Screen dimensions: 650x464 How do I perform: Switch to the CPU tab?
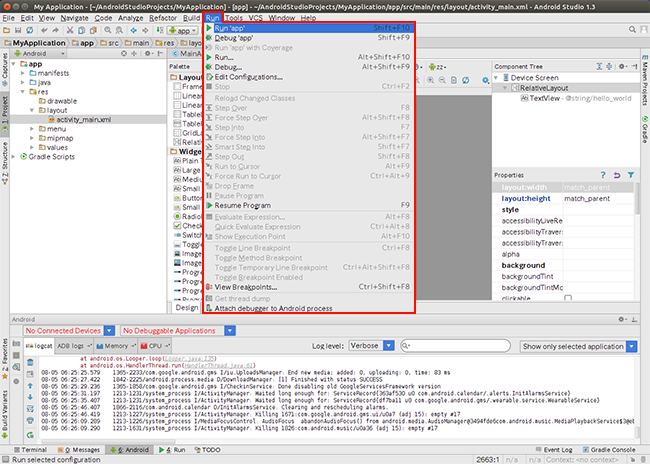coord(155,346)
